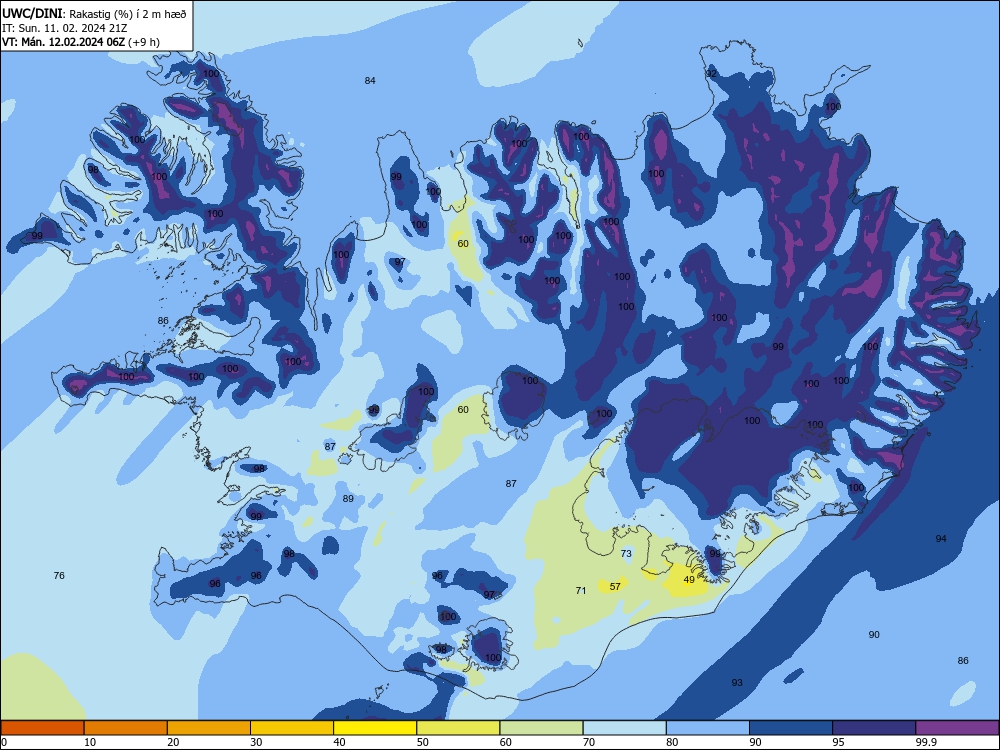
Task: Click the '93' humidity value in the southeast sea
Action: [x=737, y=682]
